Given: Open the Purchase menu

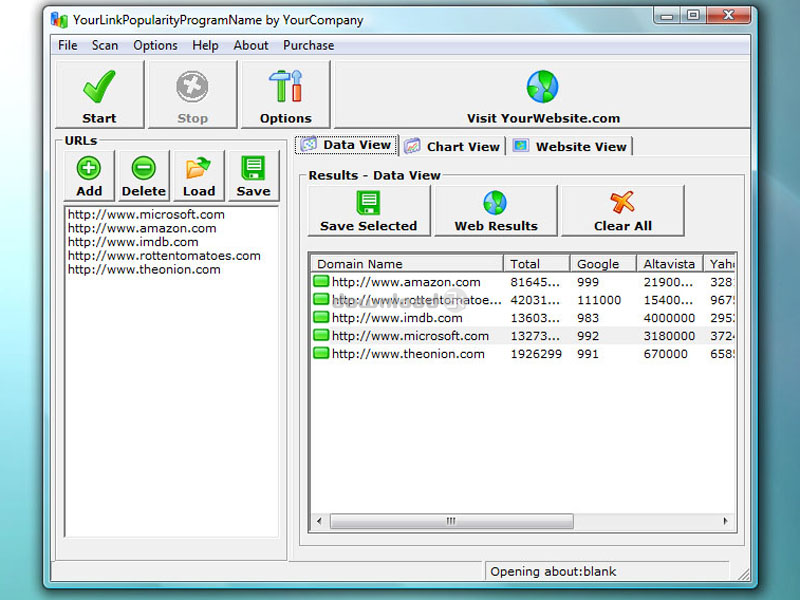Looking at the screenshot, I should coord(308,45).
